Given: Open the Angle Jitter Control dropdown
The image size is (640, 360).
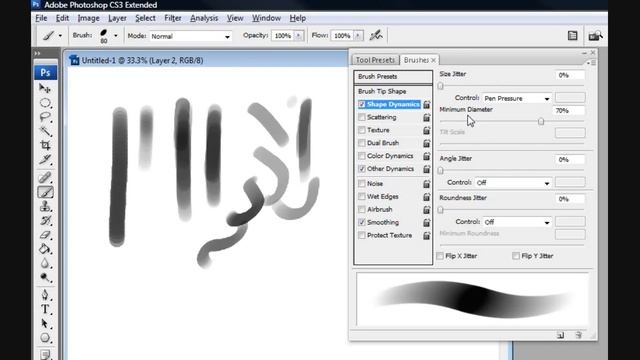Looking at the screenshot, I should tap(513, 183).
